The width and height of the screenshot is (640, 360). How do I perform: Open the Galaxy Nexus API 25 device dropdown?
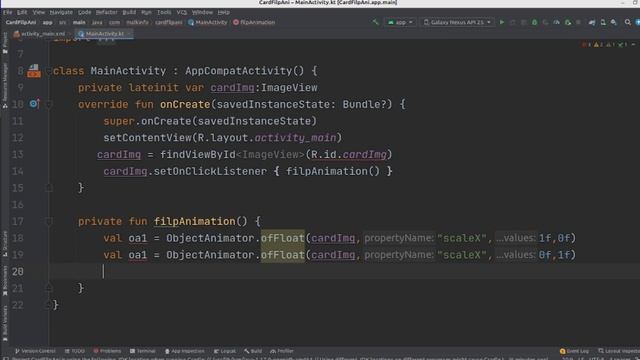click(457, 22)
